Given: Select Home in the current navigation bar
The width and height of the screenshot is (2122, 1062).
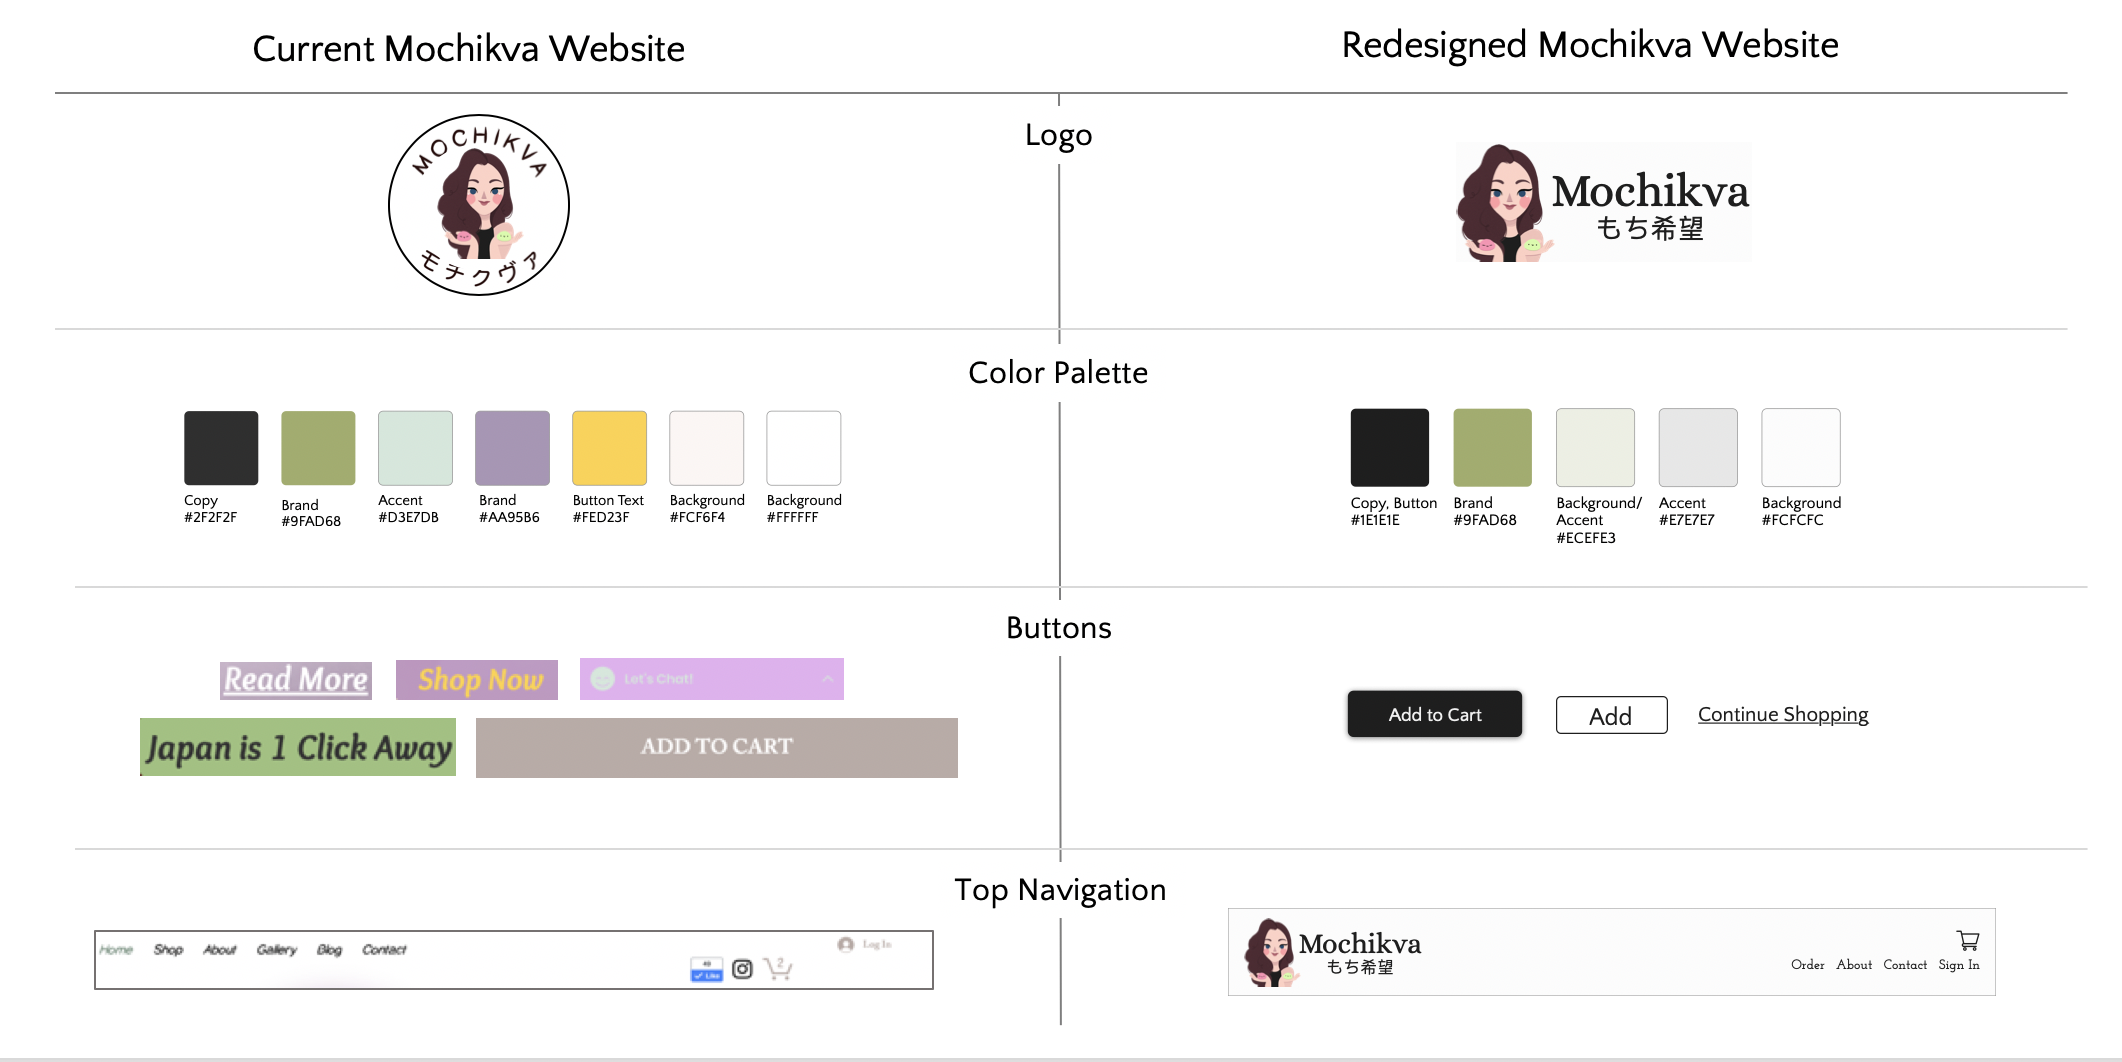Looking at the screenshot, I should (x=116, y=949).
